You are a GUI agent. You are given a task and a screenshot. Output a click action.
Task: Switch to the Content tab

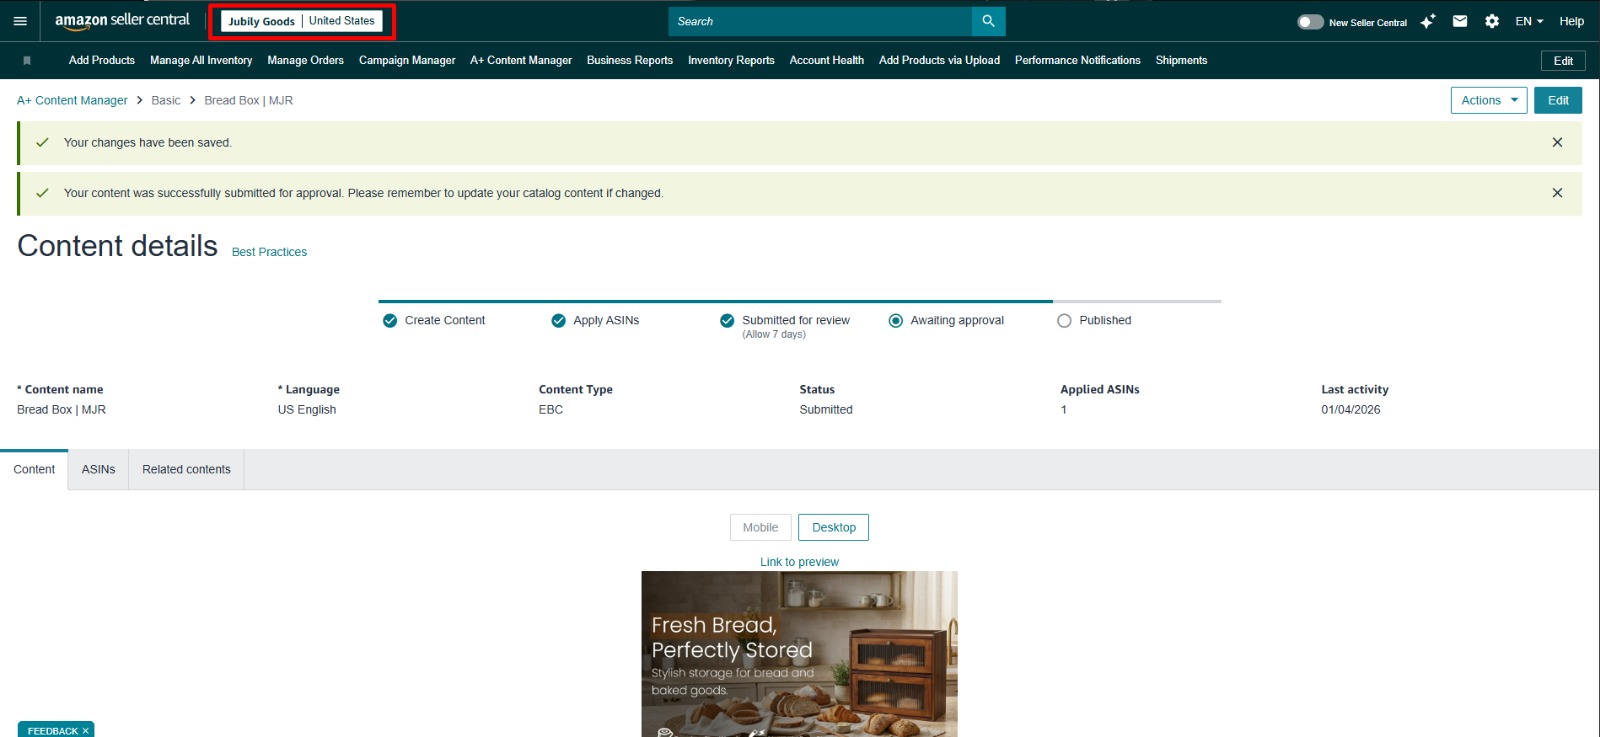[34, 470]
